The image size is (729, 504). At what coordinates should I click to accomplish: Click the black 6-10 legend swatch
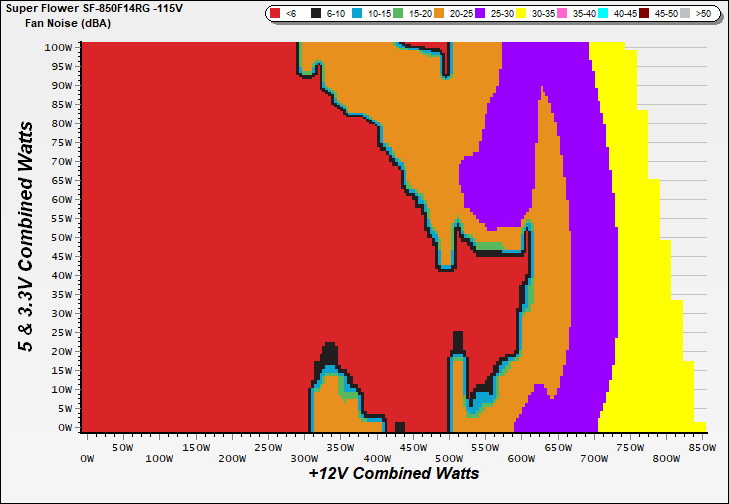pos(316,14)
